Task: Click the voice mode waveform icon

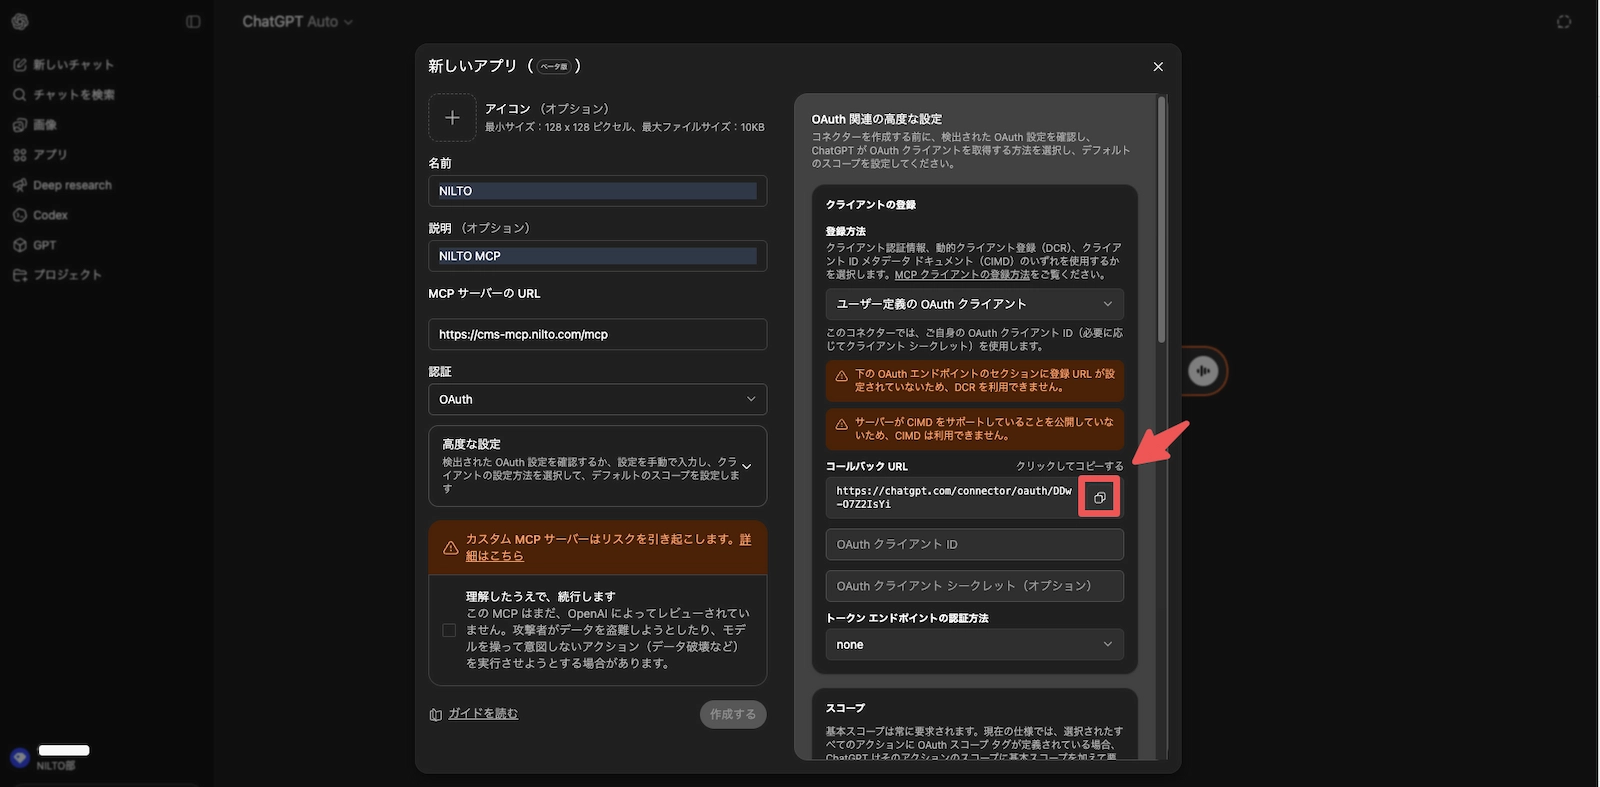Action: [1203, 371]
